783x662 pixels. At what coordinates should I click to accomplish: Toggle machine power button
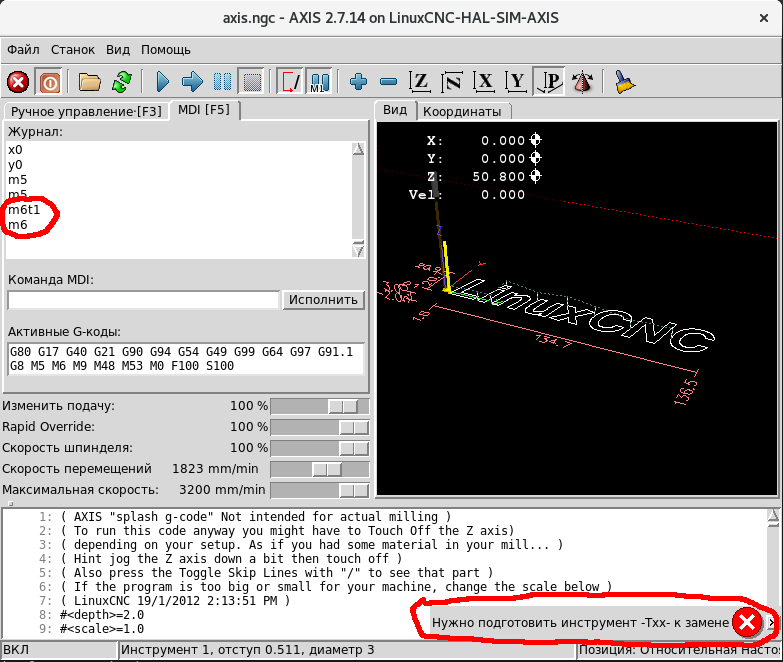(x=49, y=82)
